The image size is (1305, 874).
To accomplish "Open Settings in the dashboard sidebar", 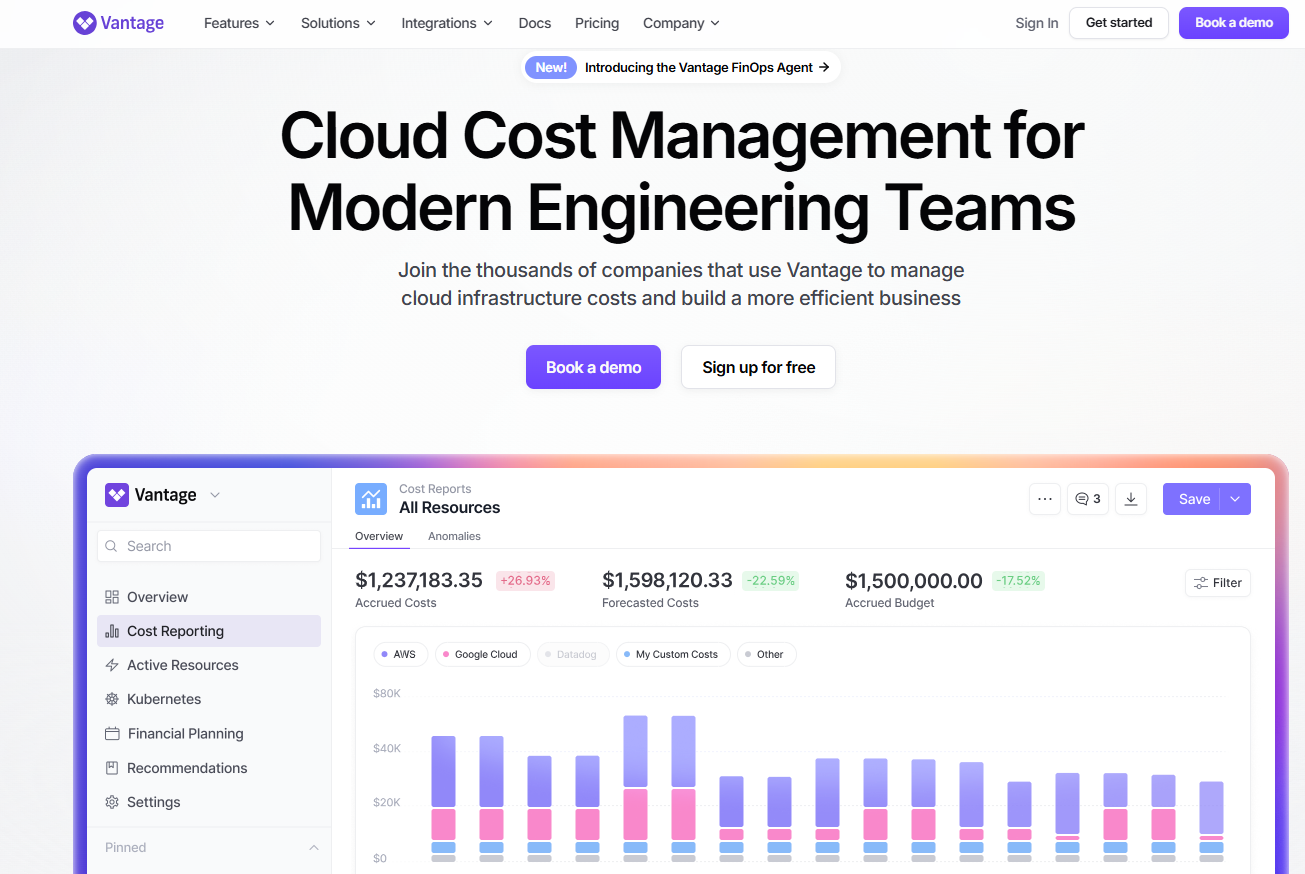I will (153, 802).
